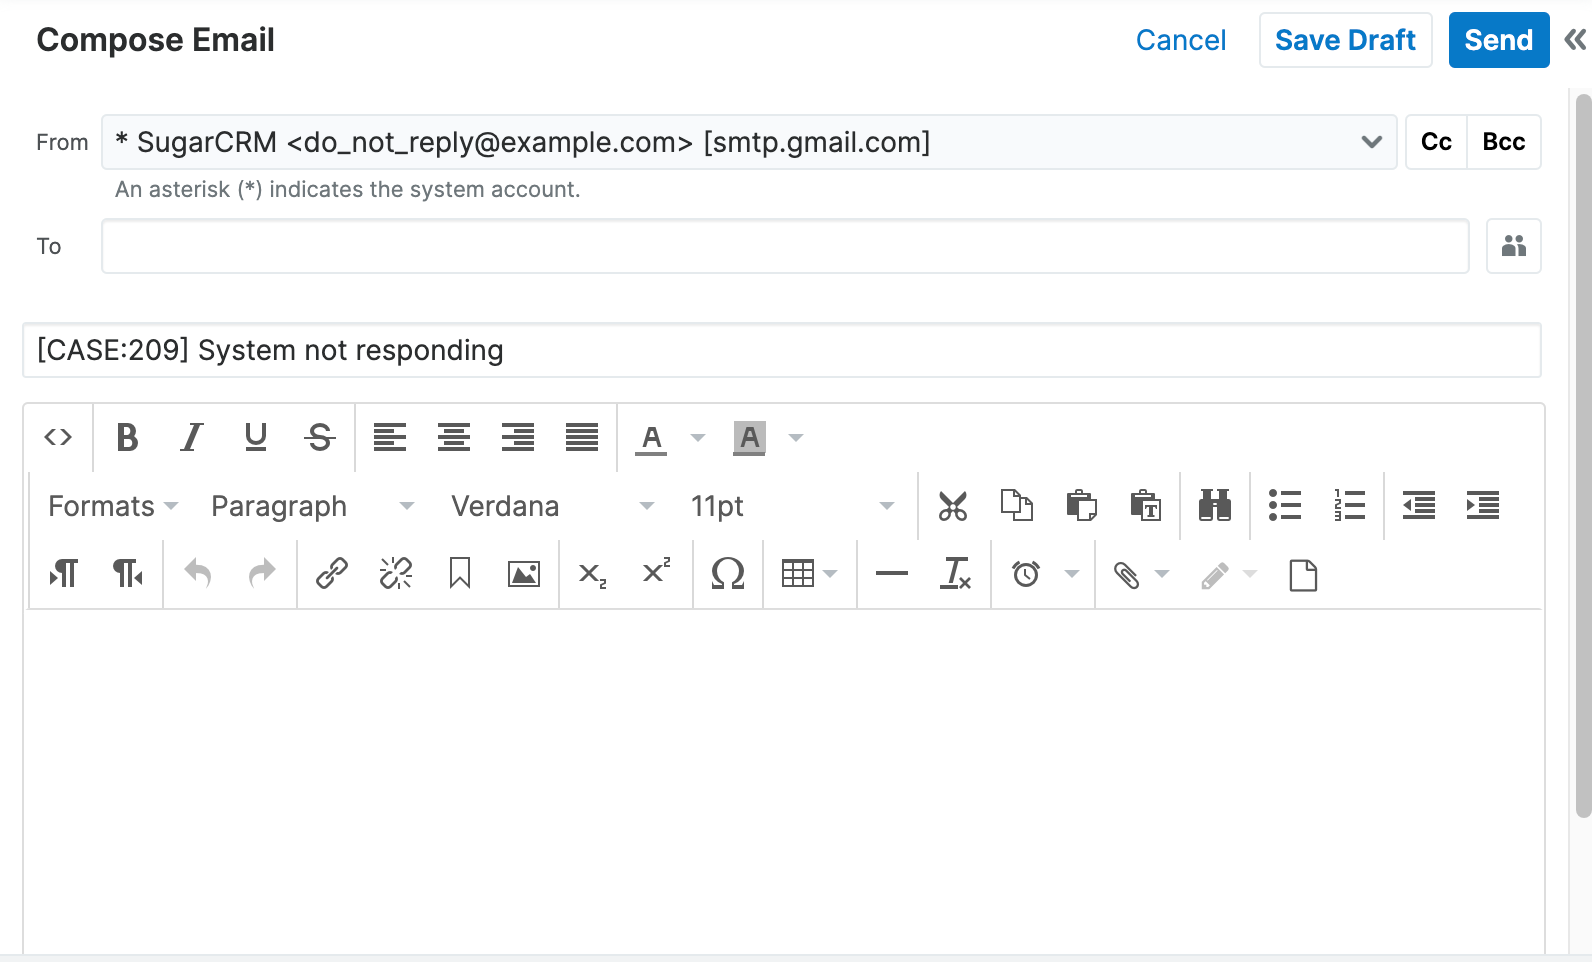The width and height of the screenshot is (1592, 962).
Task: Open source code view in editor
Action: 58,437
